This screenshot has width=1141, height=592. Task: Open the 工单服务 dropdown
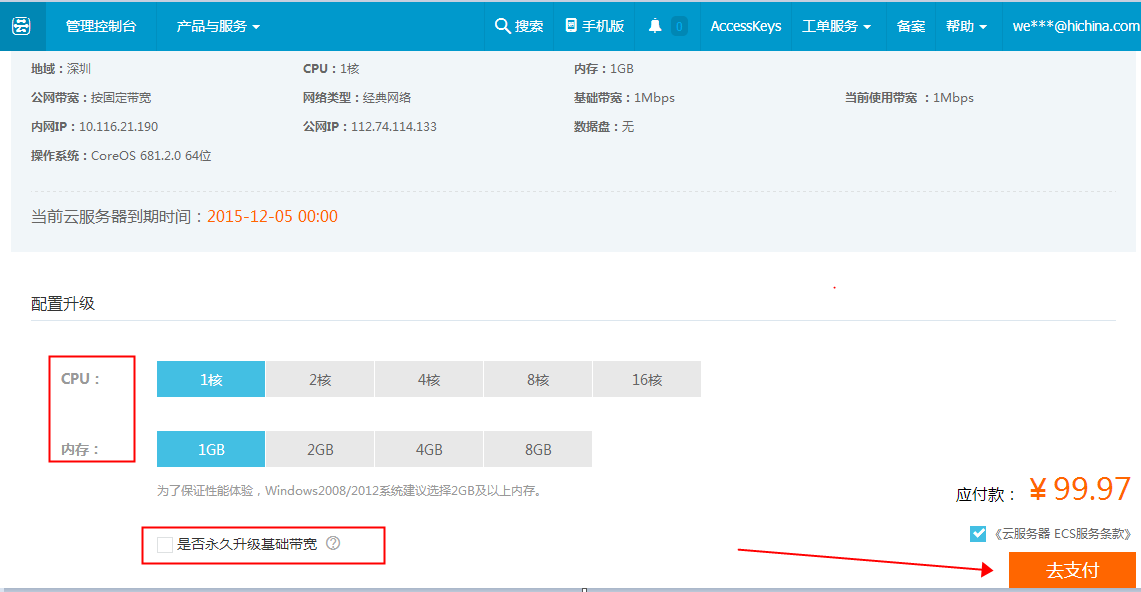(835, 26)
